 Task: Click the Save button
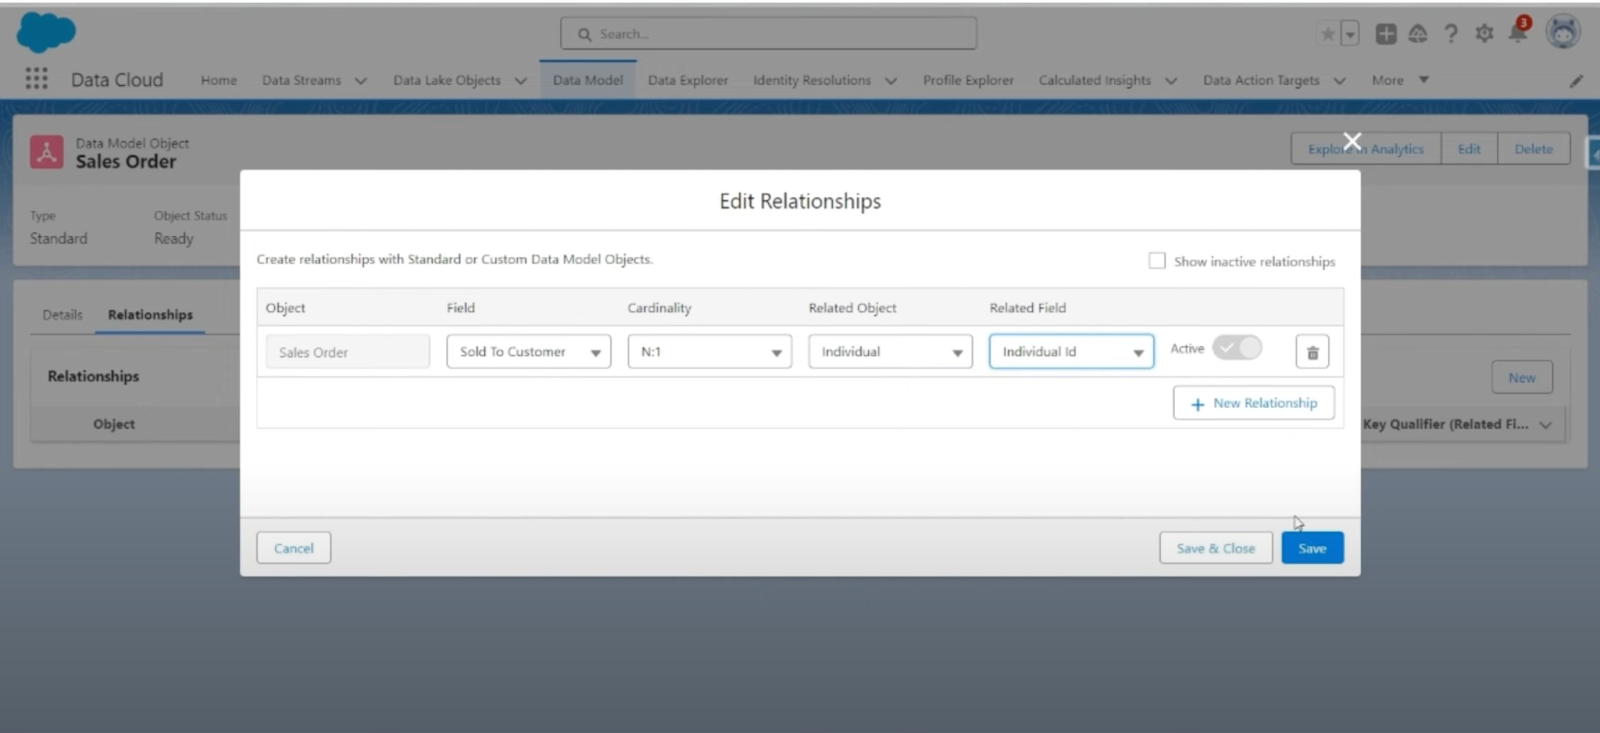[1312, 548]
